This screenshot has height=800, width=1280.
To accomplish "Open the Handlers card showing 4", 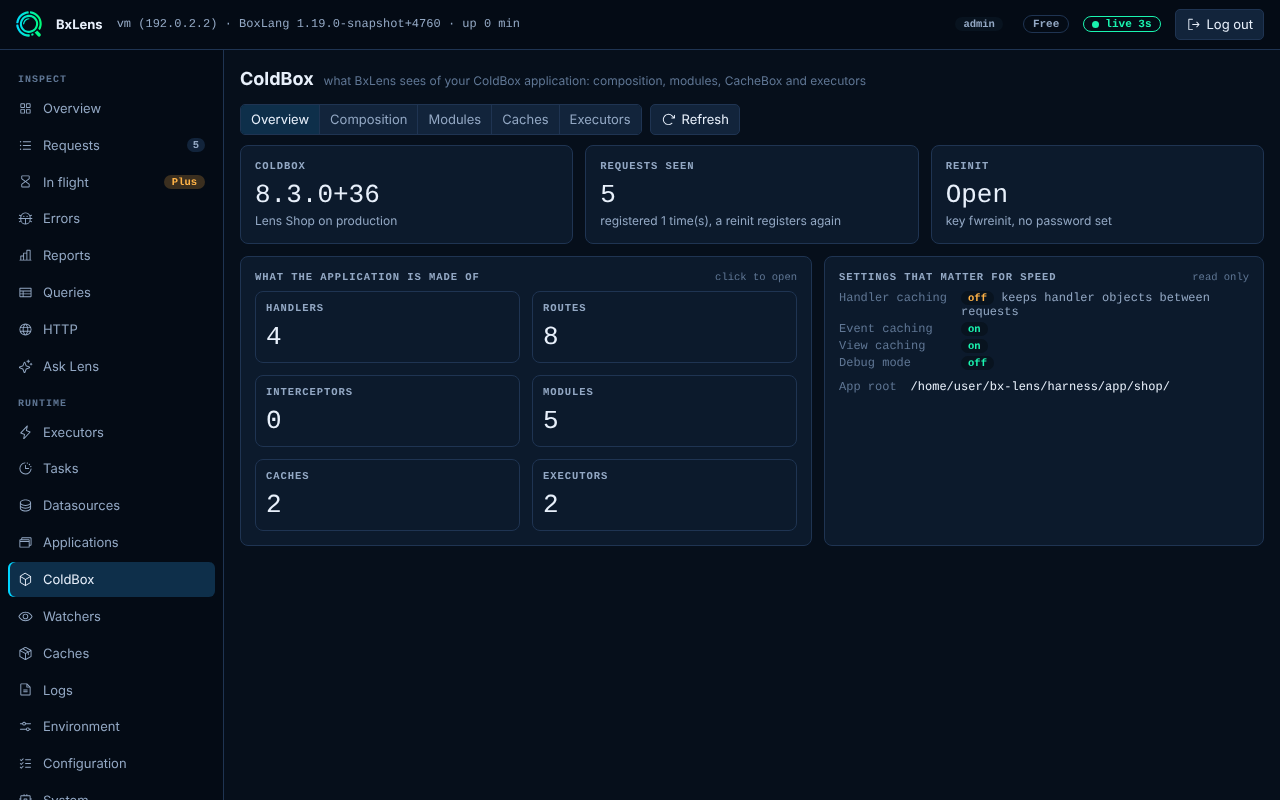I will [387, 327].
